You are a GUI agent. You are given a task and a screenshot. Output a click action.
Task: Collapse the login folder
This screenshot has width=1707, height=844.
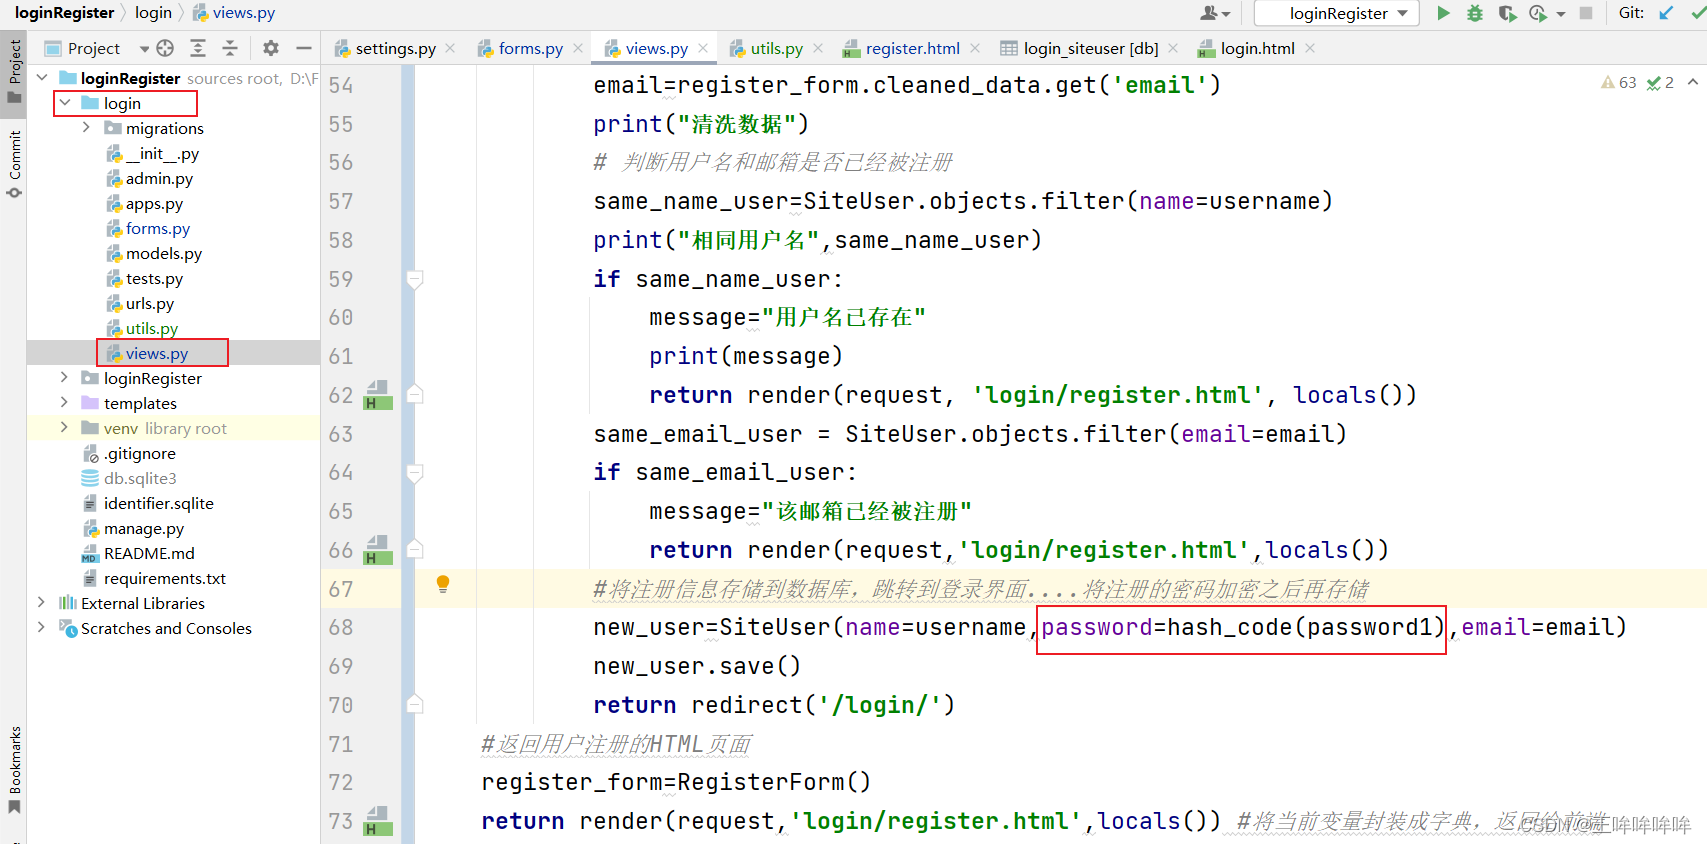pyautogui.click(x=65, y=103)
